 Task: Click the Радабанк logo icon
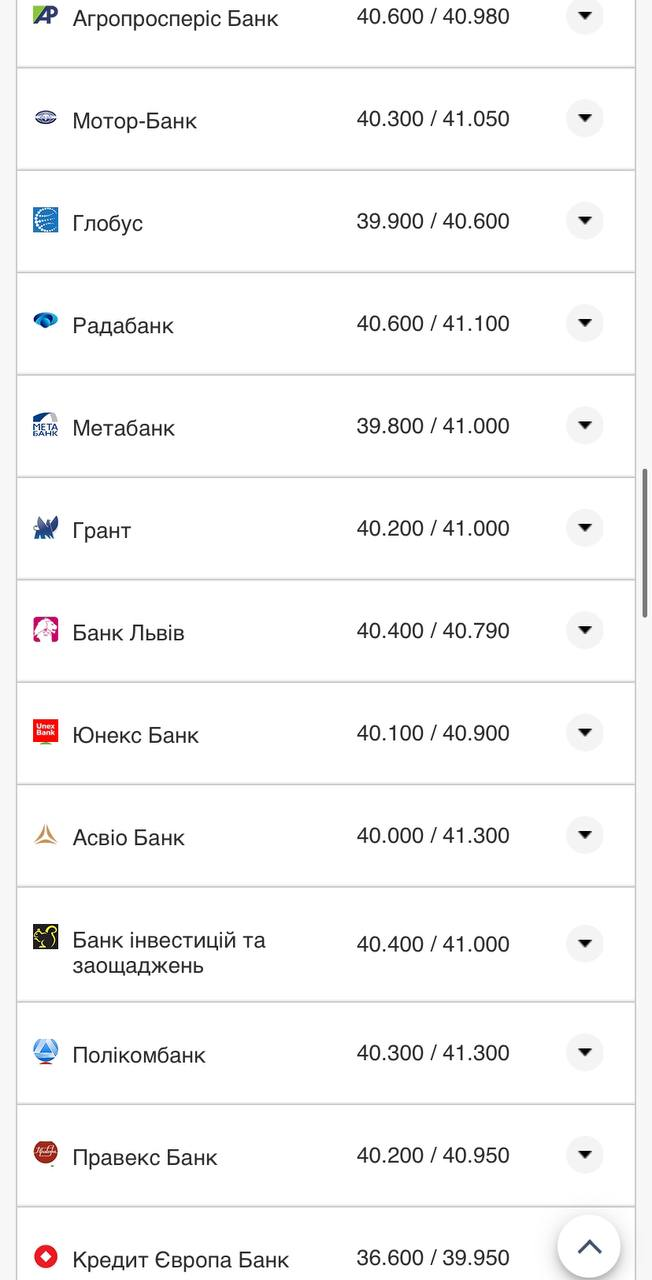point(45,322)
